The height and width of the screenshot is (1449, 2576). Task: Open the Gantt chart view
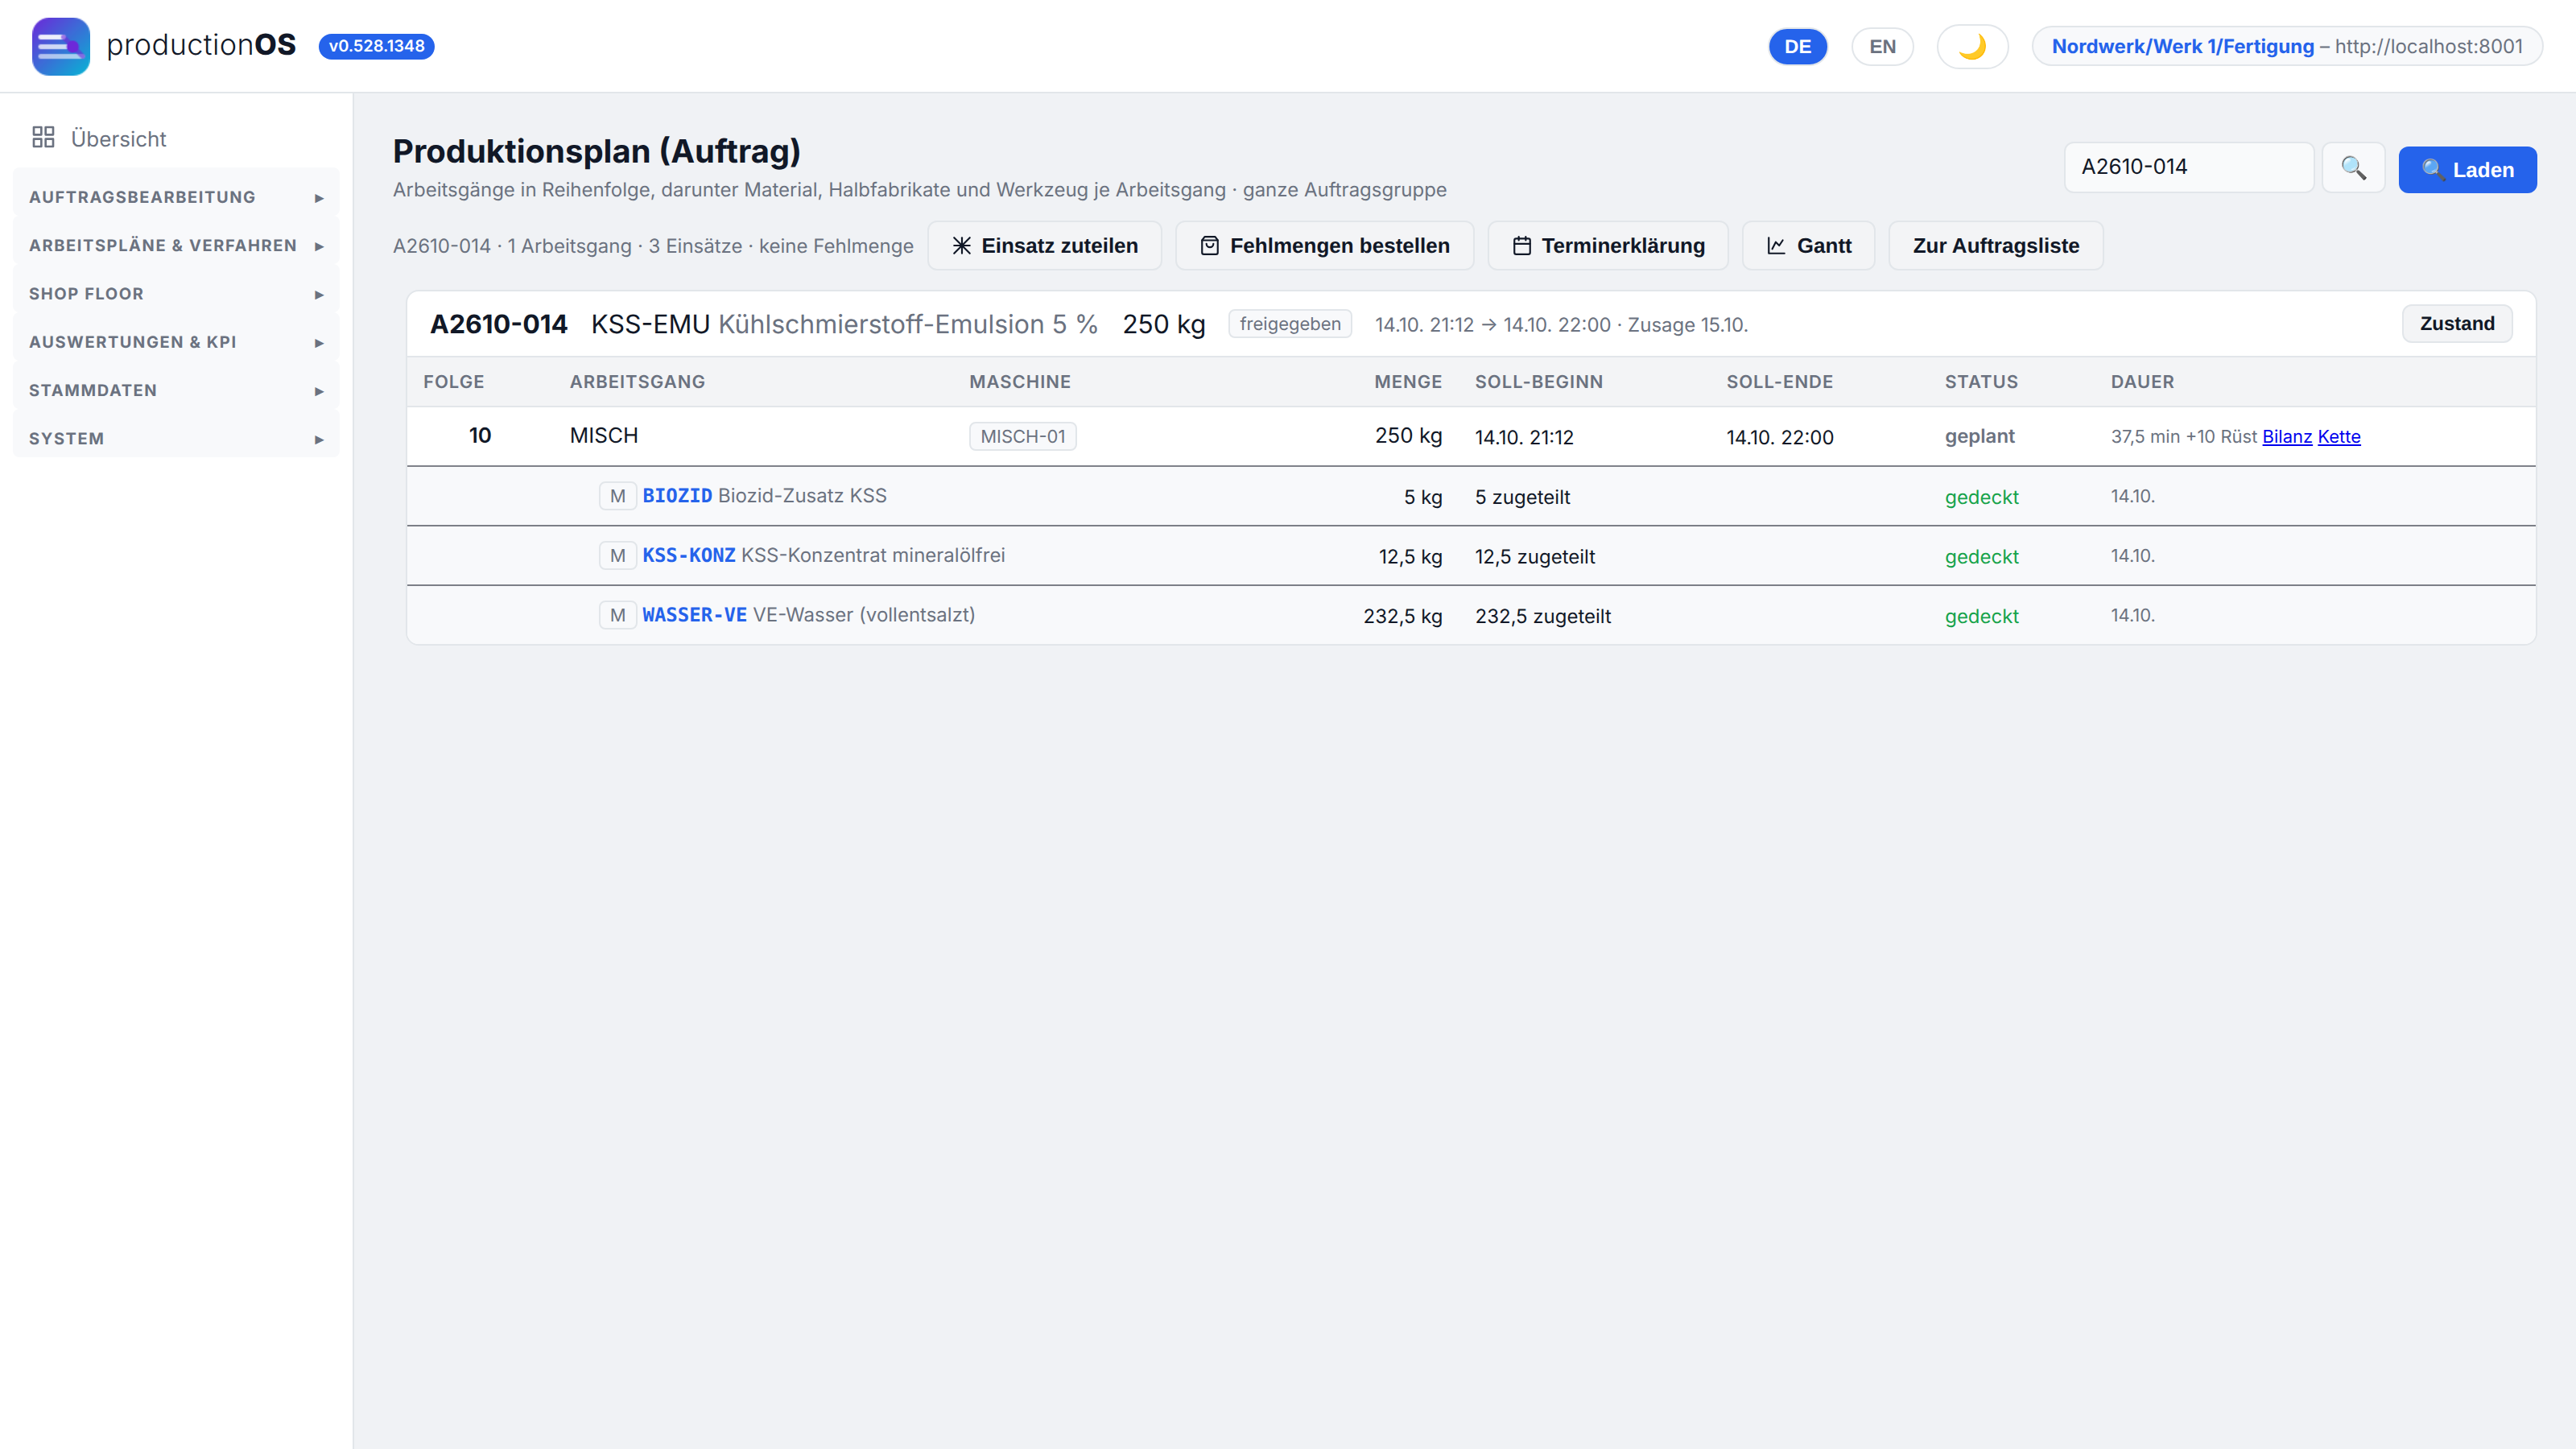point(1808,245)
